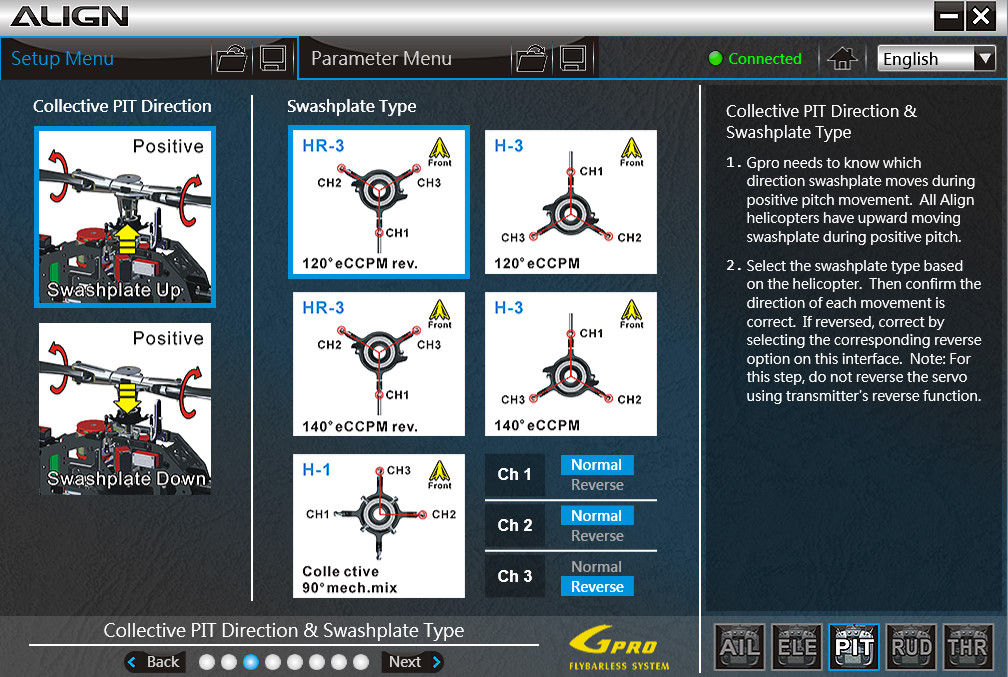Set Ch 3 to Normal

597,566
